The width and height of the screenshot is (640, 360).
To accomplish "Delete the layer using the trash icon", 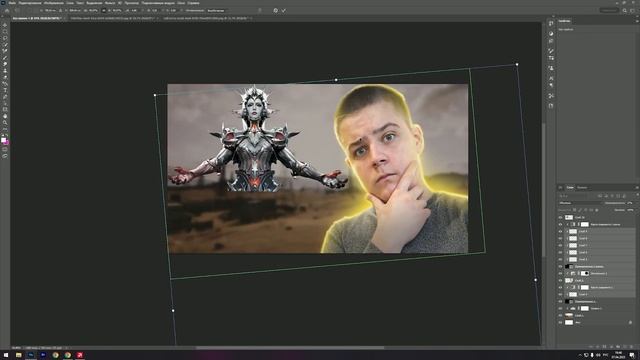I will click(631, 346).
